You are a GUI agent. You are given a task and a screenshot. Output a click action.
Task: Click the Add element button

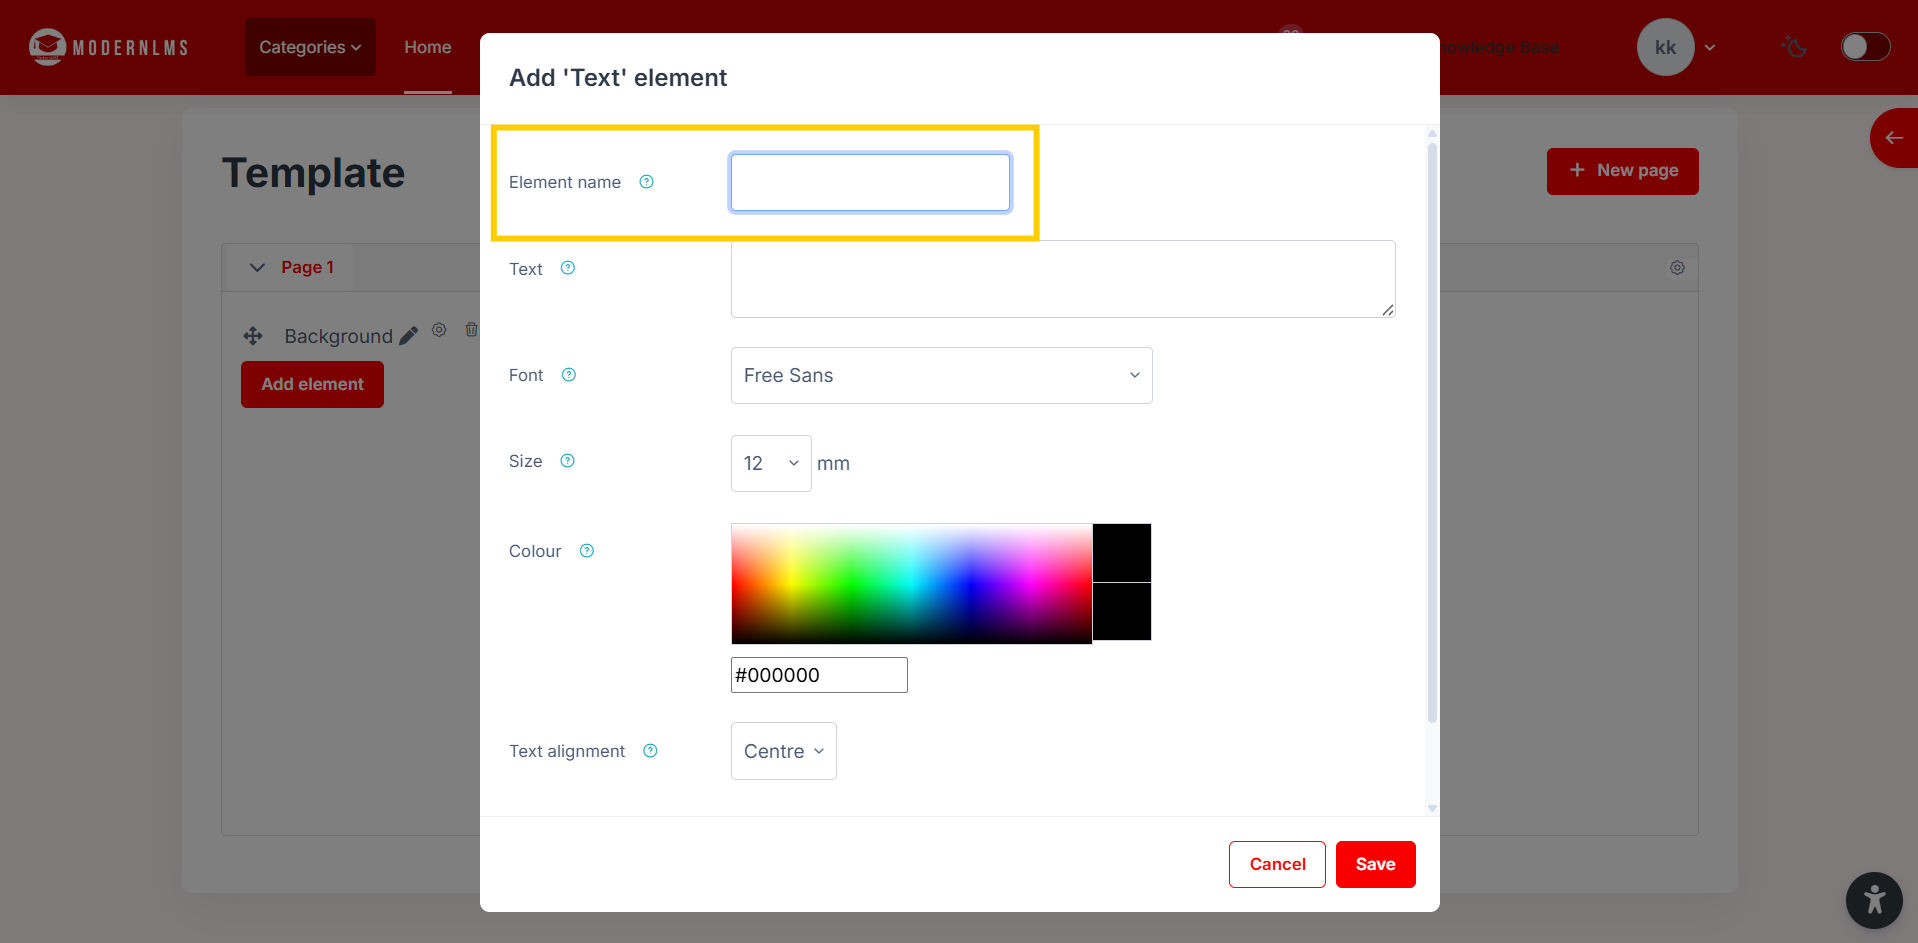tap(312, 384)
